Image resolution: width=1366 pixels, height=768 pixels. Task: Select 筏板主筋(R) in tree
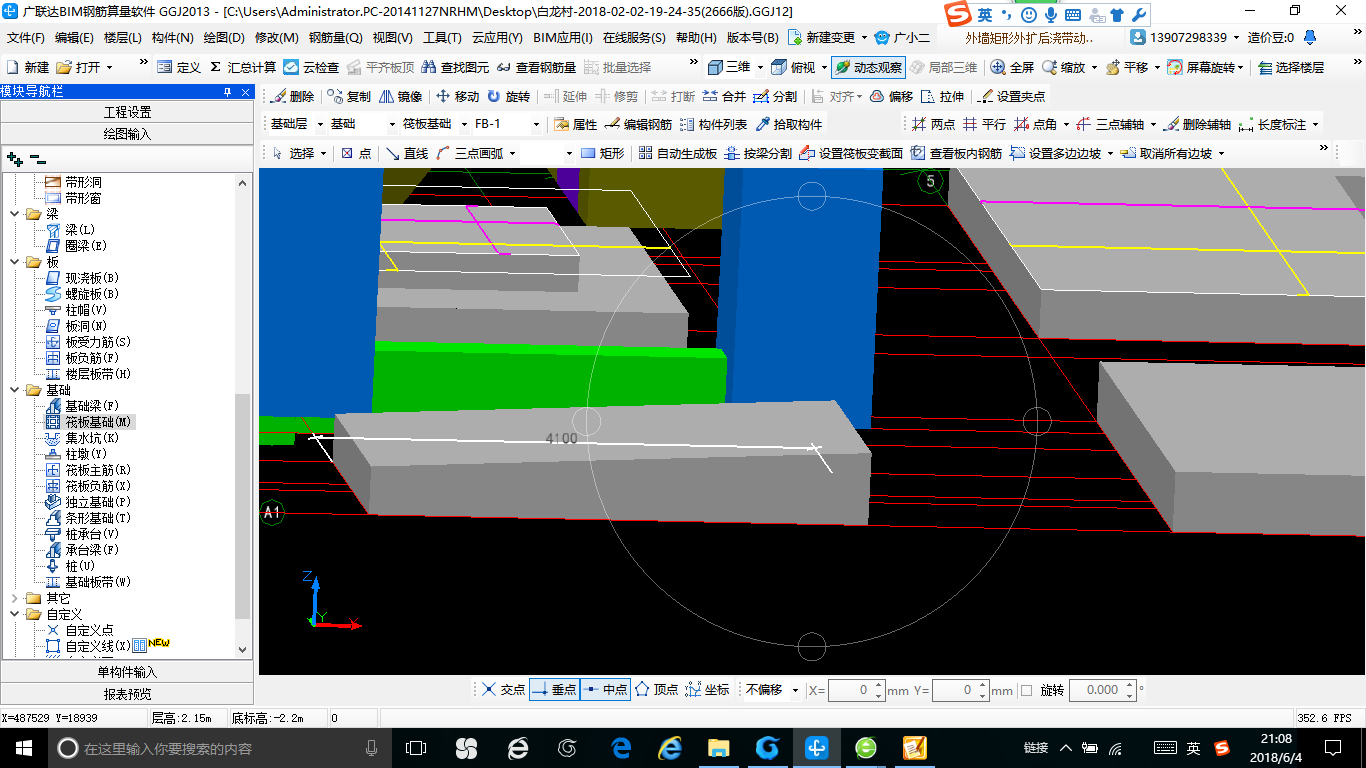pos(89,470)
